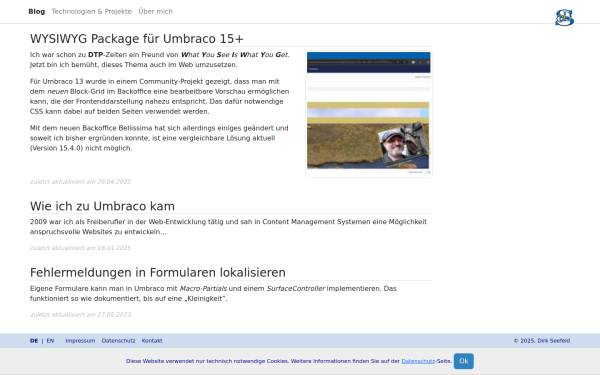Screen dimensions: 600x375
Task: Click paragraph starting 'Mit dem neuen Backoffice Bellissima'
Action: click(160, 138)
